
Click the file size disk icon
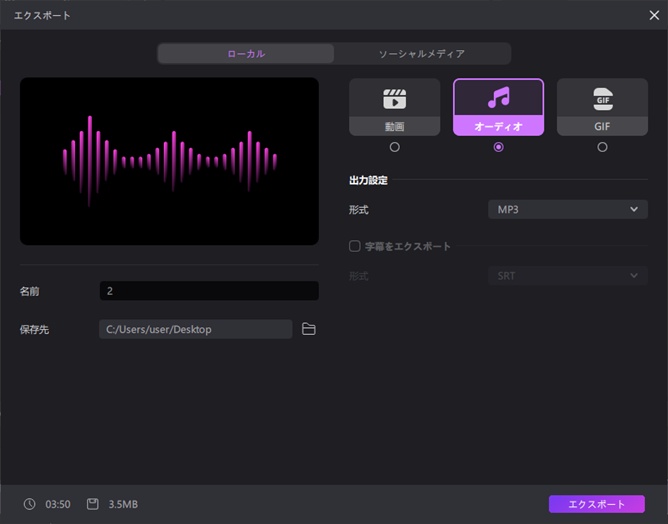pos(92,504)
